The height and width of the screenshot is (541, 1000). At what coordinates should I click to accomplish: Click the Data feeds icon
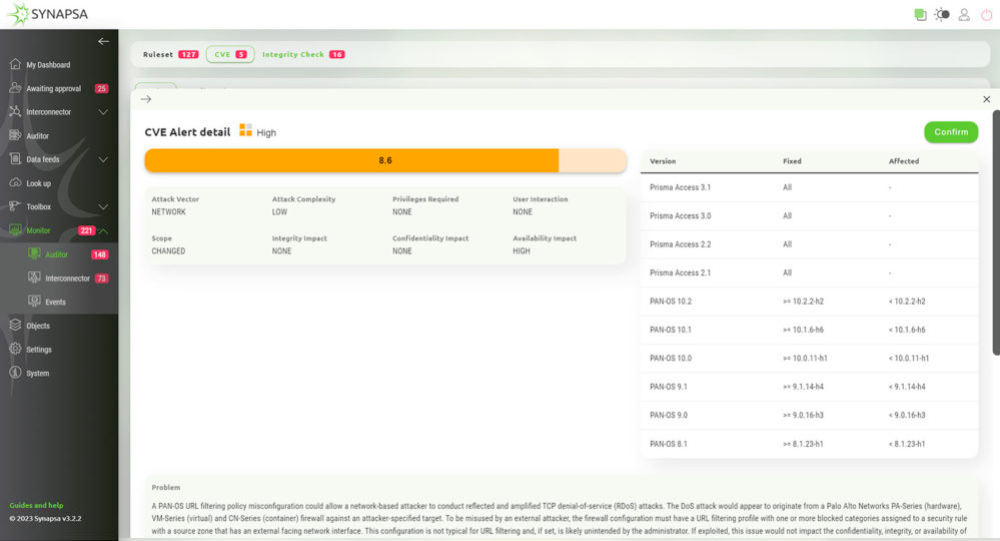(x=15, y=159)
